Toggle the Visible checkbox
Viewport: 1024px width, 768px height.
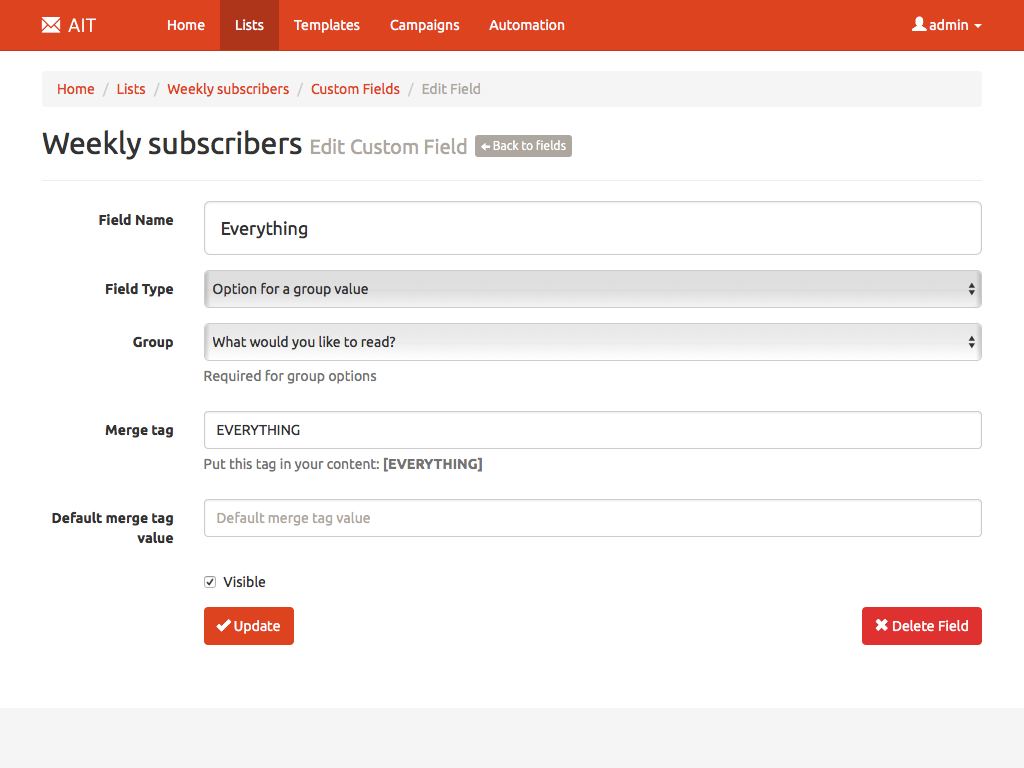click(210, 582)
